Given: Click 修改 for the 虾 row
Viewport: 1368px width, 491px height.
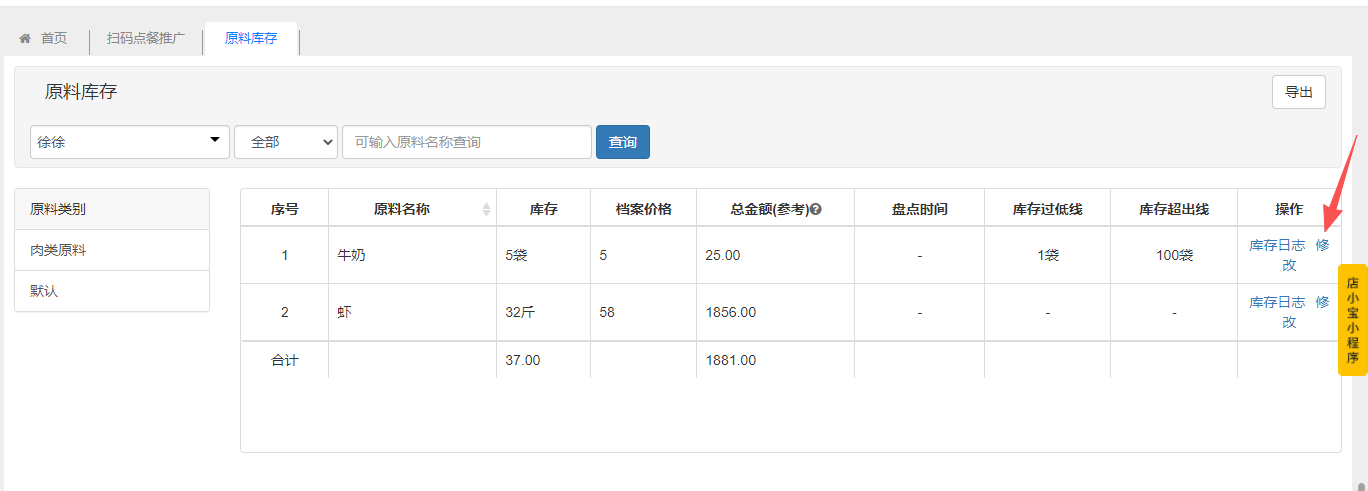Looking at the screenshot, I should (x=1322, y=302).
